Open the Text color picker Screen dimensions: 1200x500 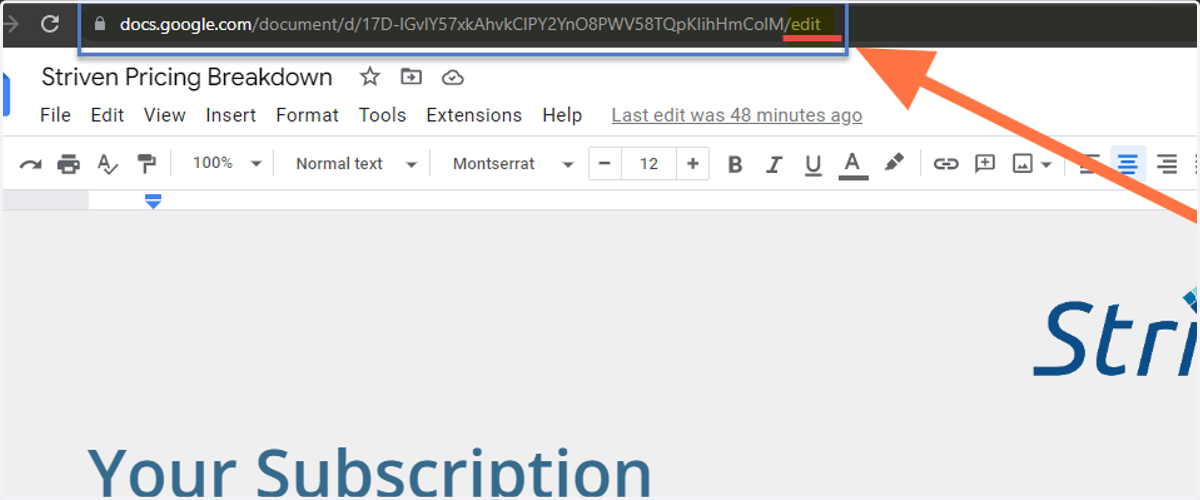pos(853,164)
